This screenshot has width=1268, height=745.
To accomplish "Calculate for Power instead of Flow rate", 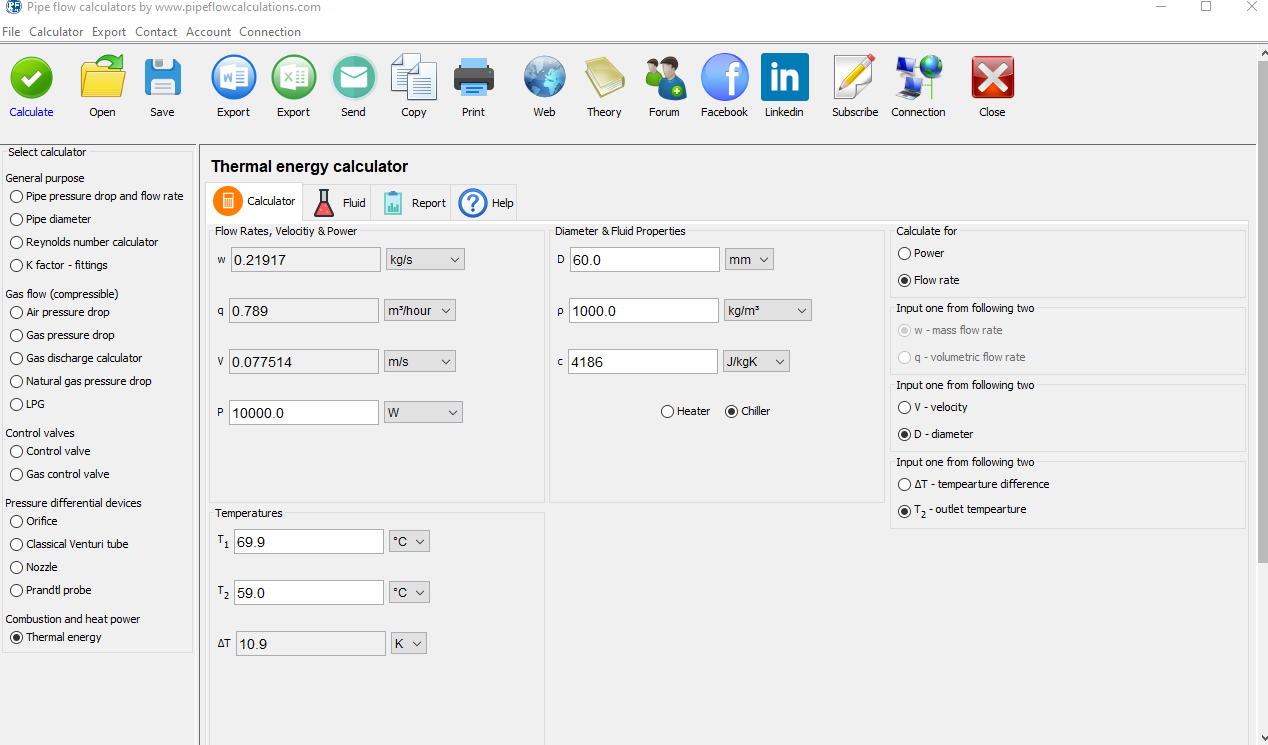I will pyautogui.click(x=902, y=253).
